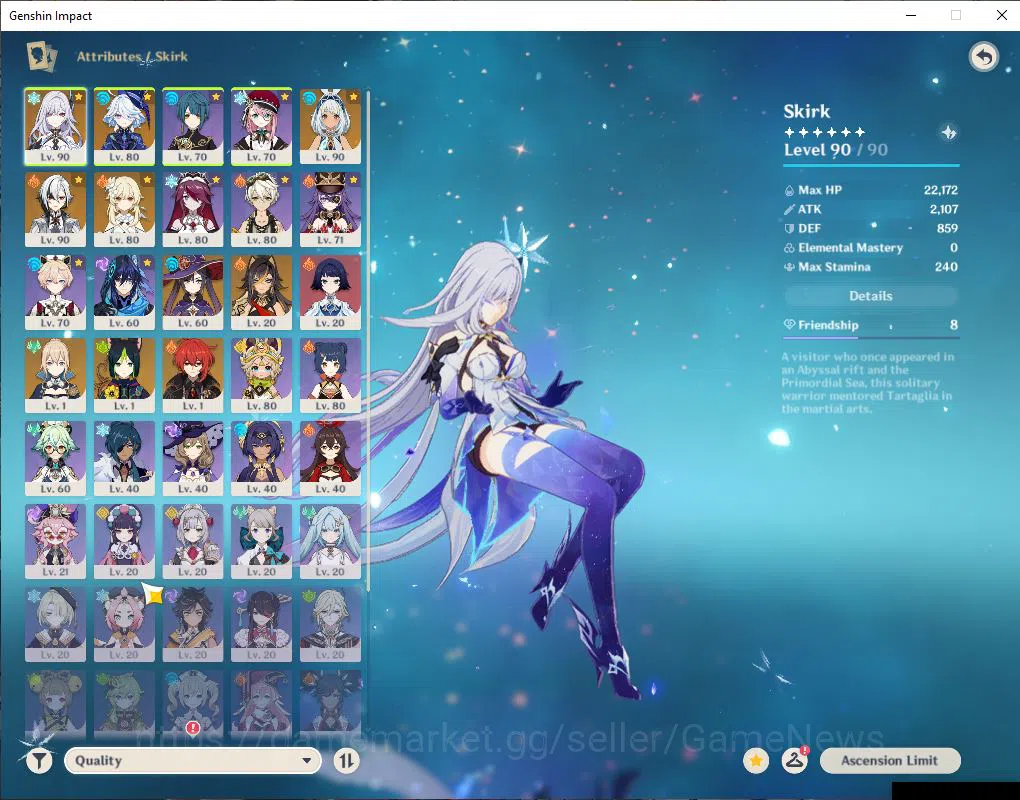Select Kachina's Lv. 80 portrait
The width and height of the screenshot is (1020, 800).
click(262, 375)
